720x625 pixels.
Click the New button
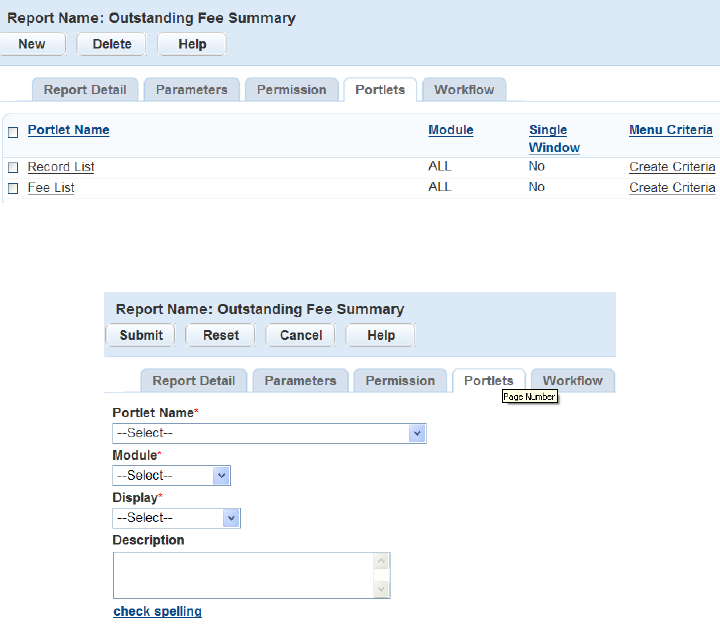pyautogui.click(x=32, y=44)
